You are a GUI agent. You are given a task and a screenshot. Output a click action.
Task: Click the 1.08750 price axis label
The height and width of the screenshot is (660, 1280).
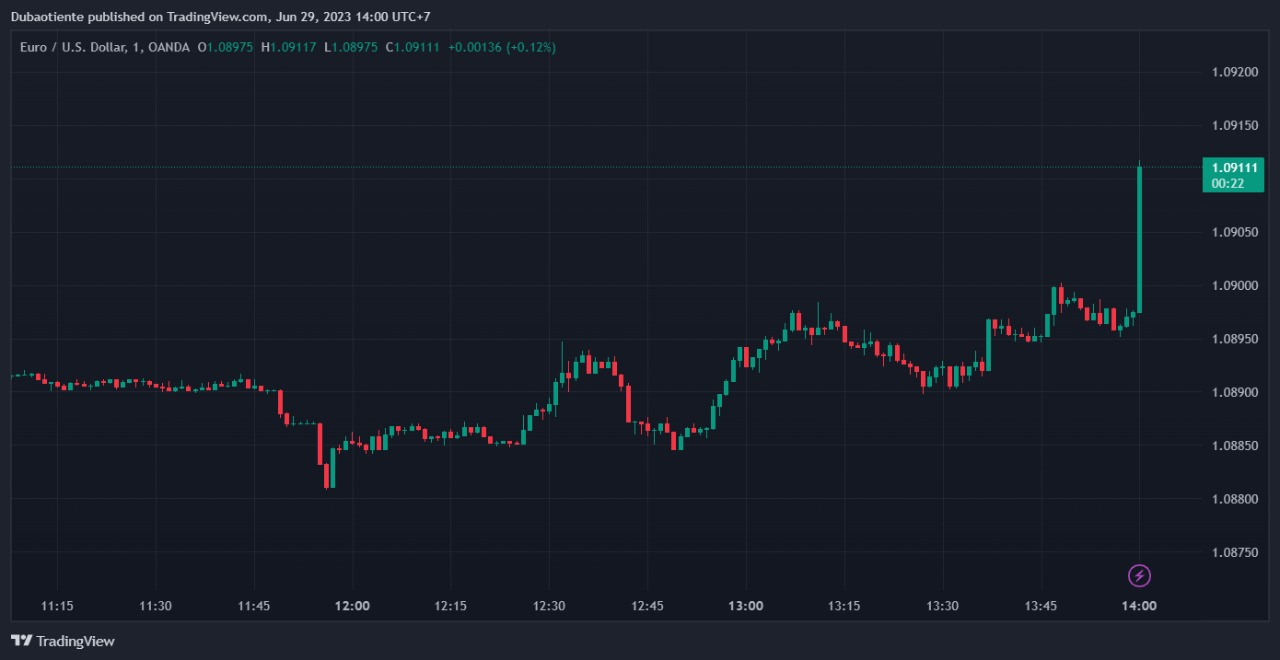[1233, 552]
